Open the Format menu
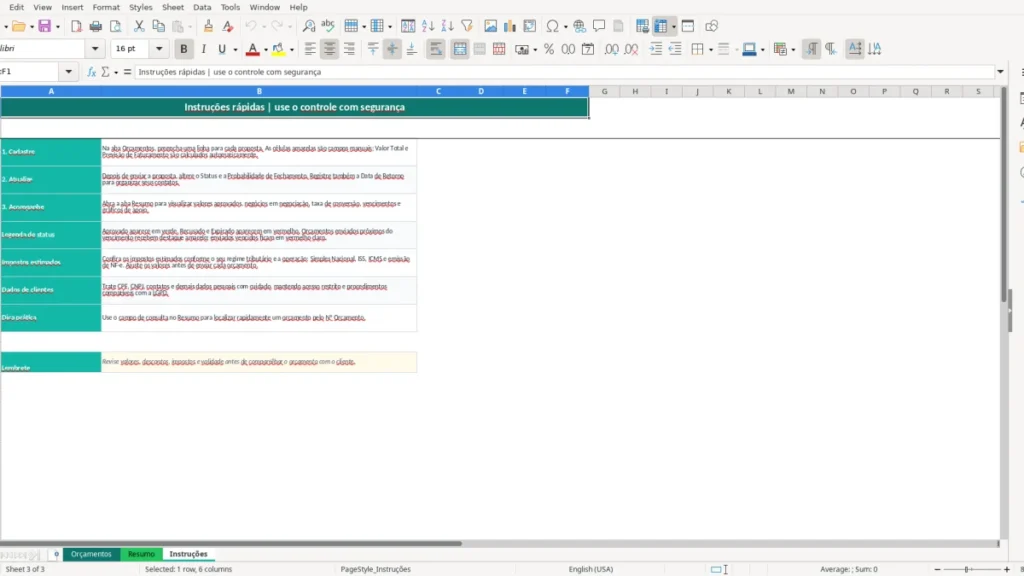The image size is (1024, 576). click(x=106, y=7)
